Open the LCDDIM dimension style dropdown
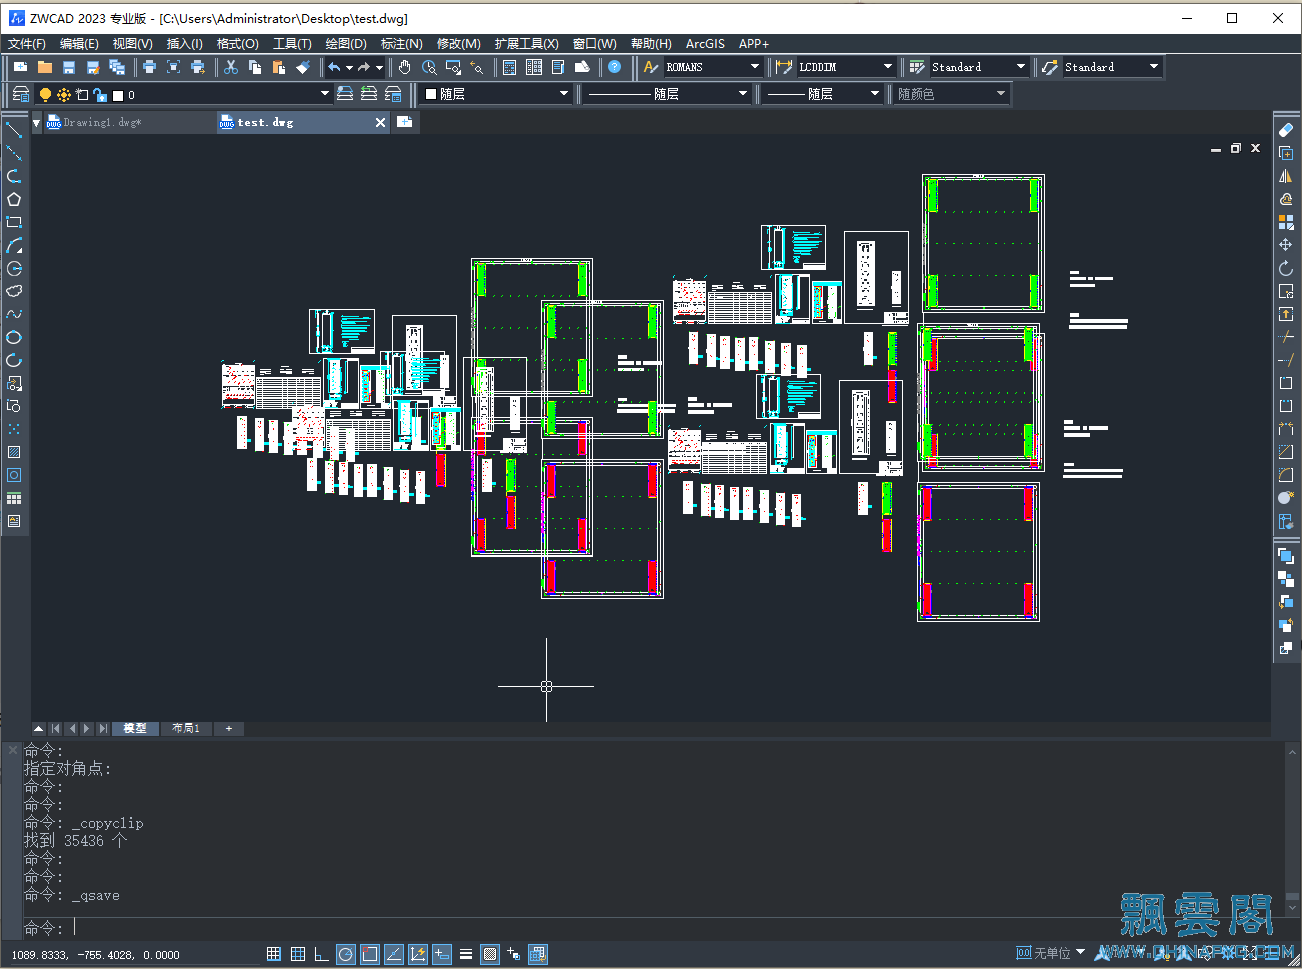 pos(887,67)
